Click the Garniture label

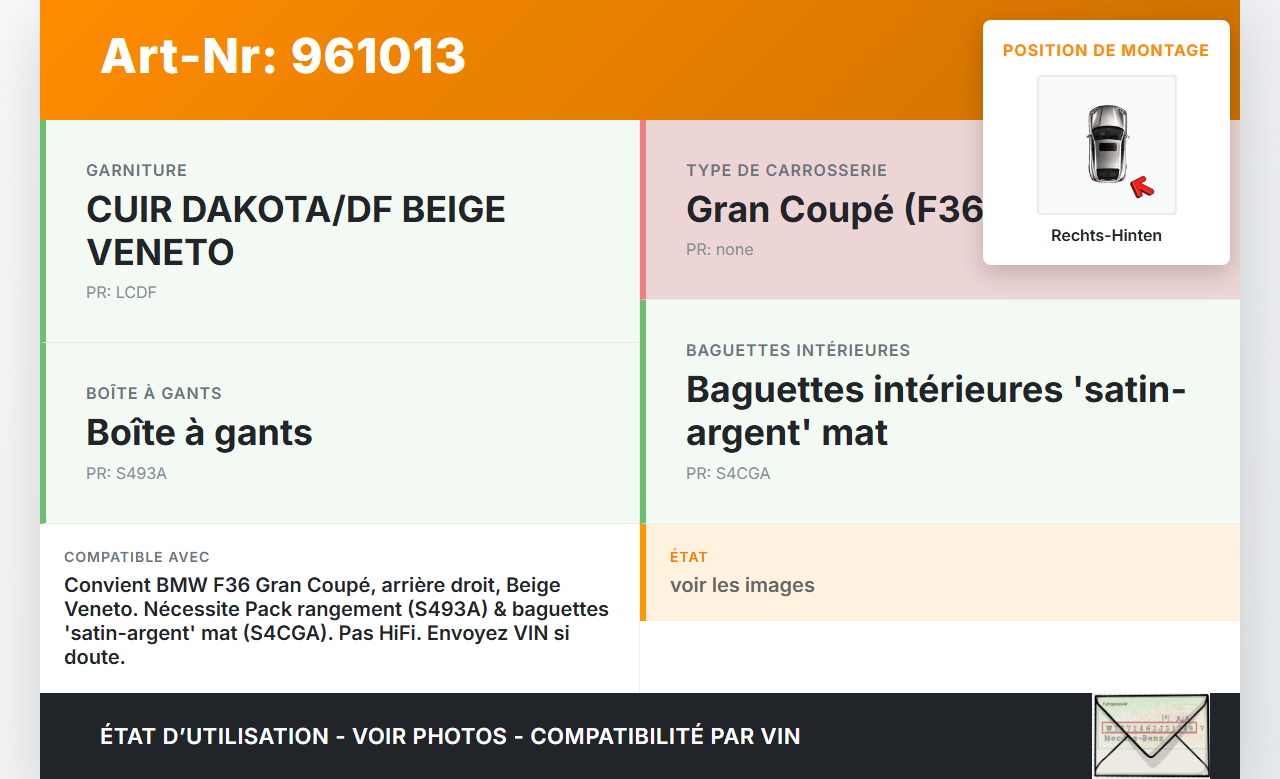point(136,171)
